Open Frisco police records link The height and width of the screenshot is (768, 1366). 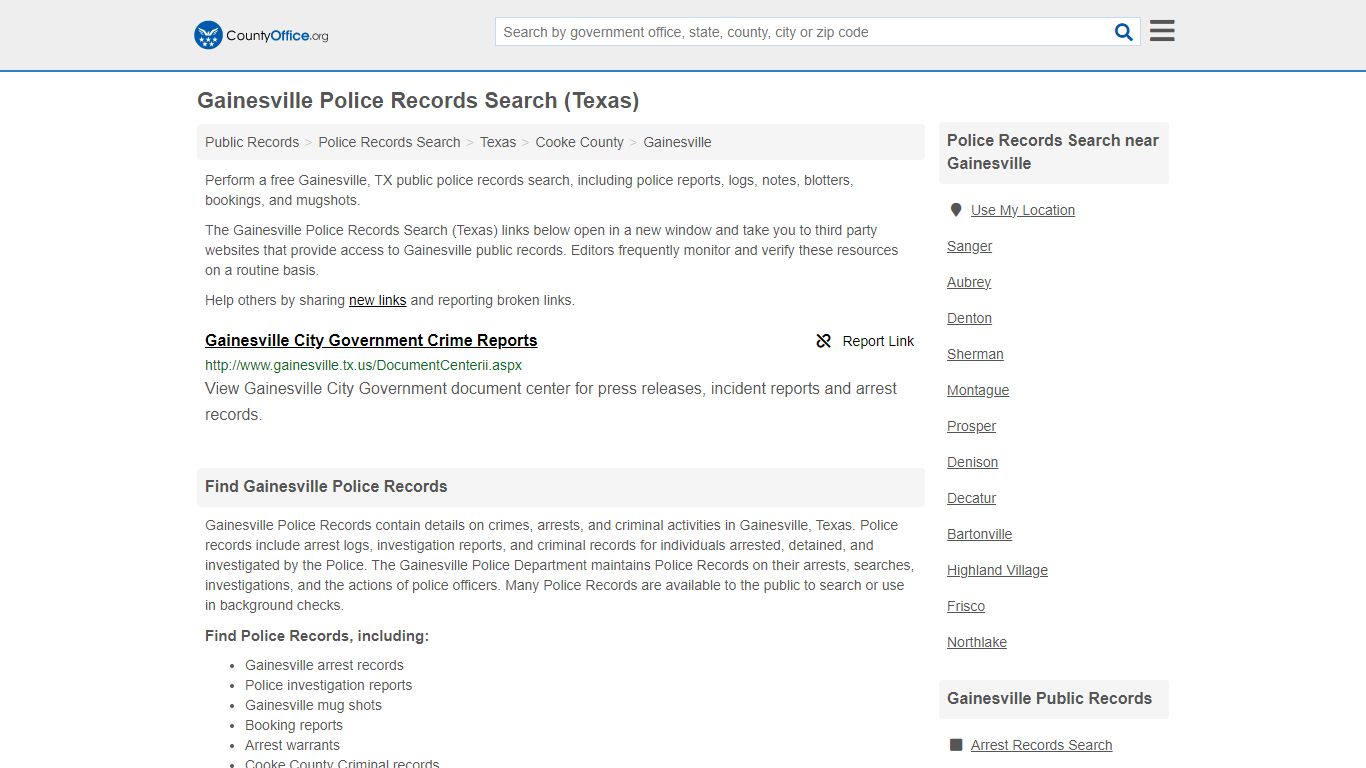(966, 606)
